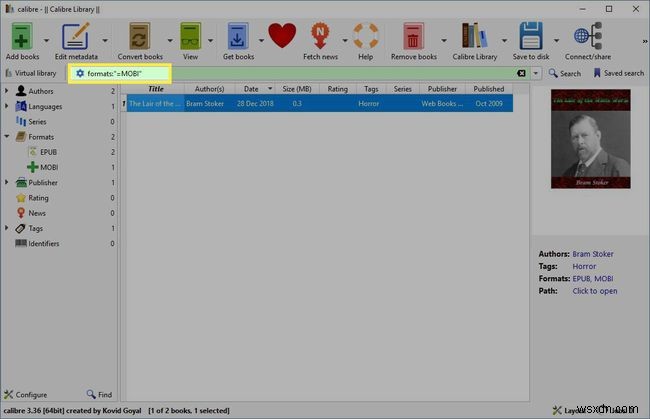The image size is (650, 419).
Task: Expand the Tags category
Action: (6, 228)
